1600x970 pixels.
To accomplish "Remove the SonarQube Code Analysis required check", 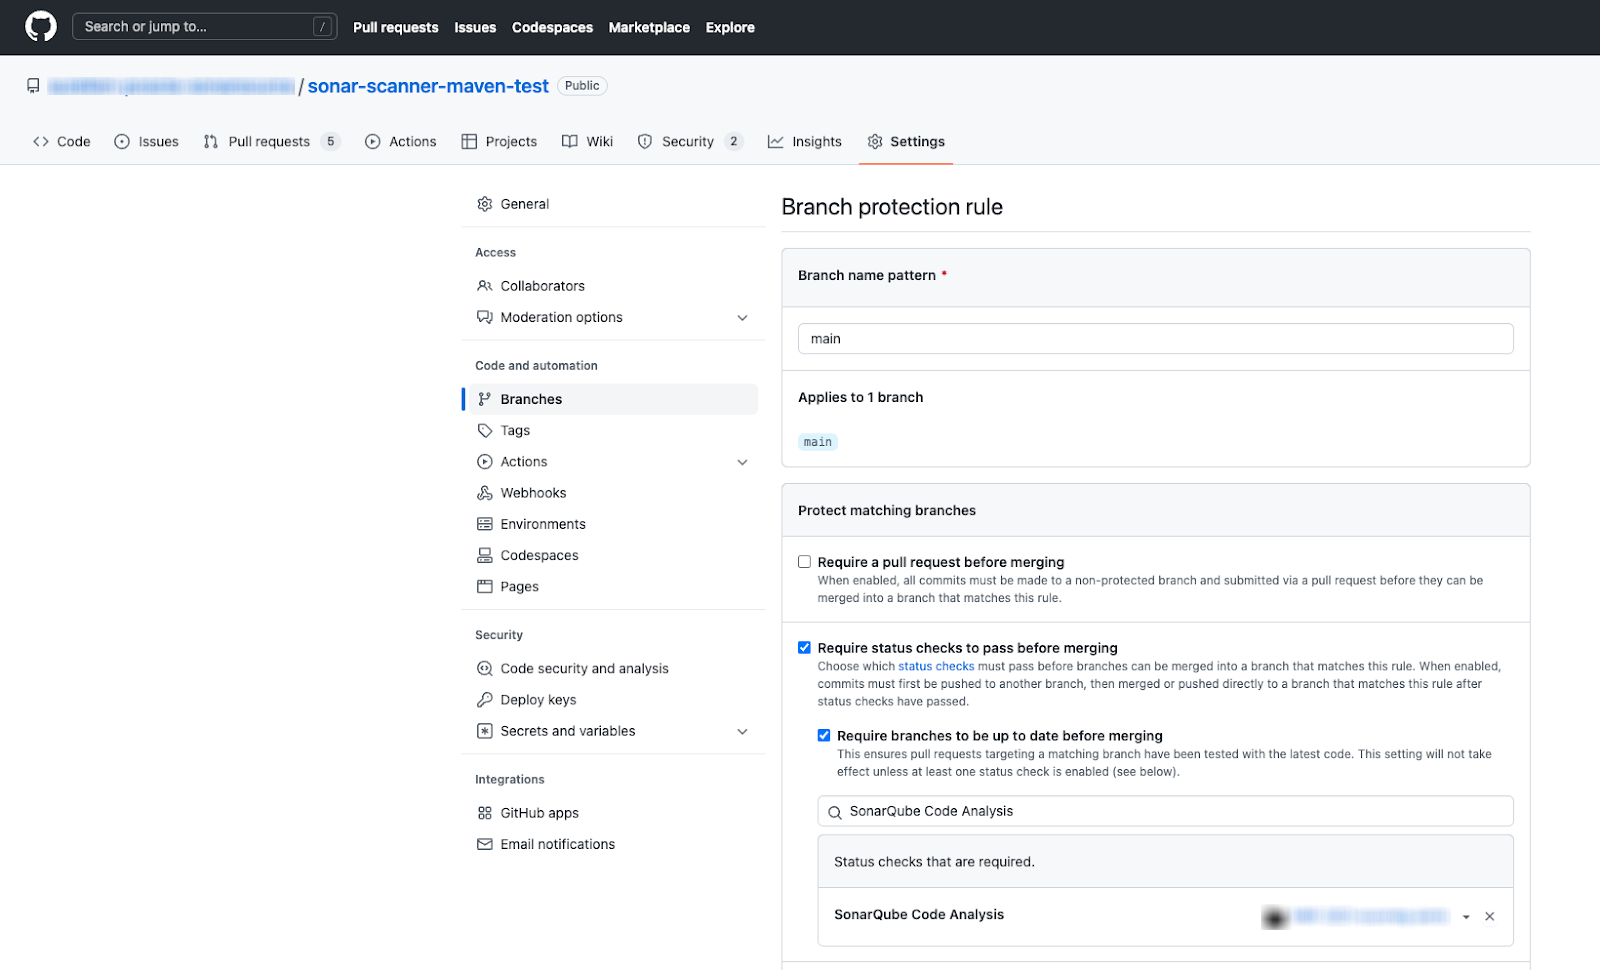I will click(x=1490, y=915).
